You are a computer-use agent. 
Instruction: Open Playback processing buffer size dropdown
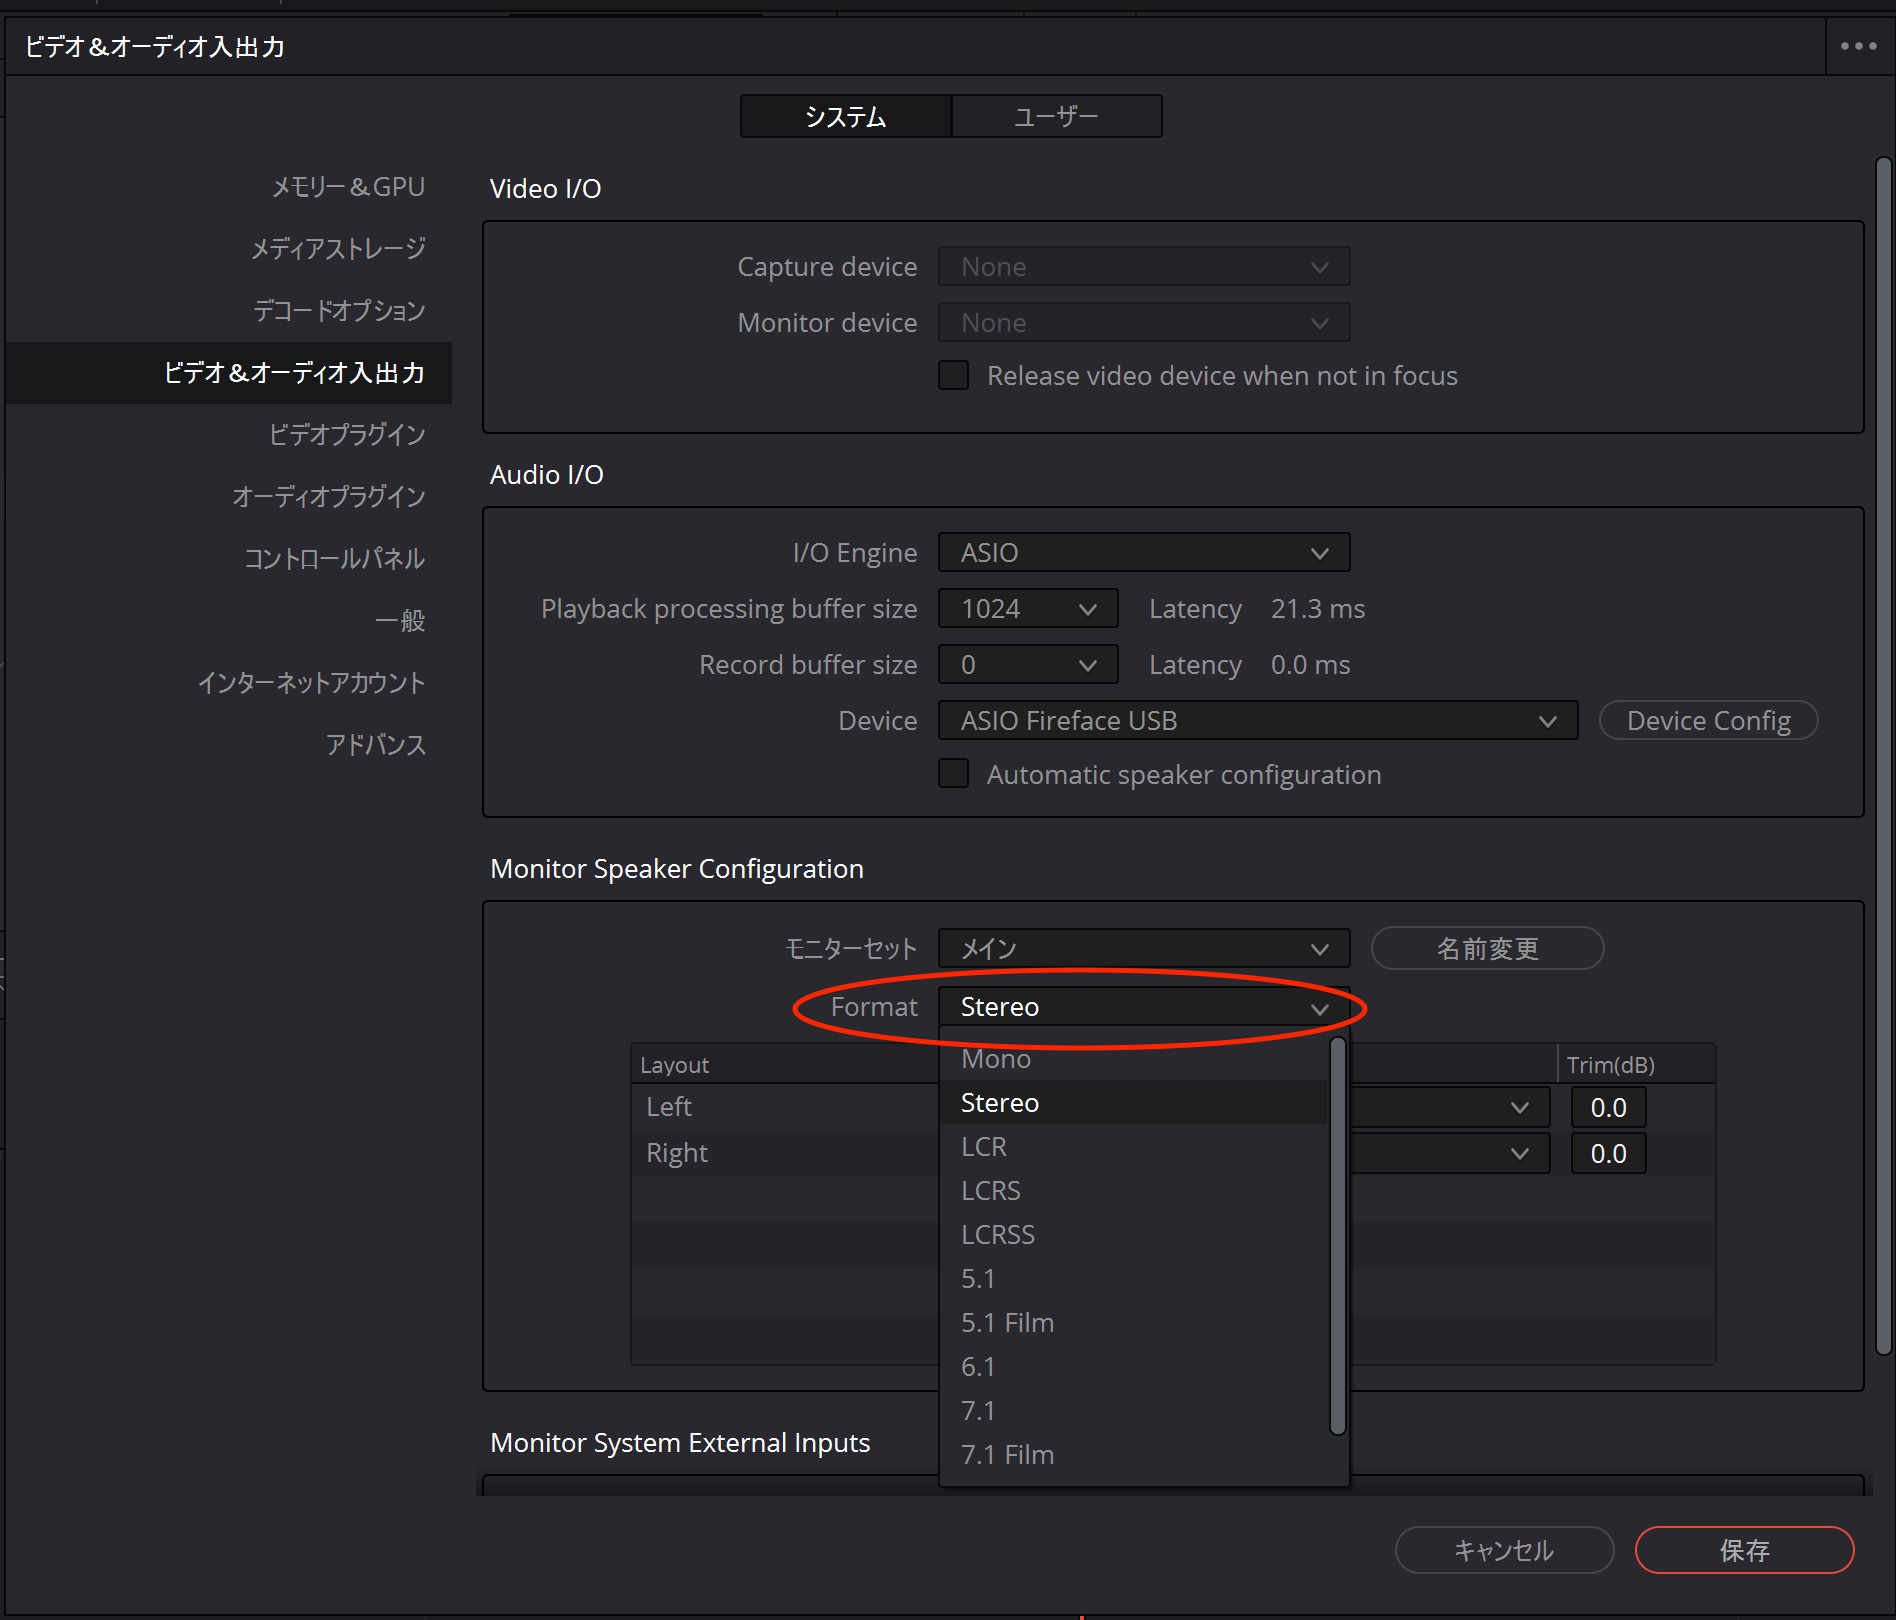[x=1027, y=609]
